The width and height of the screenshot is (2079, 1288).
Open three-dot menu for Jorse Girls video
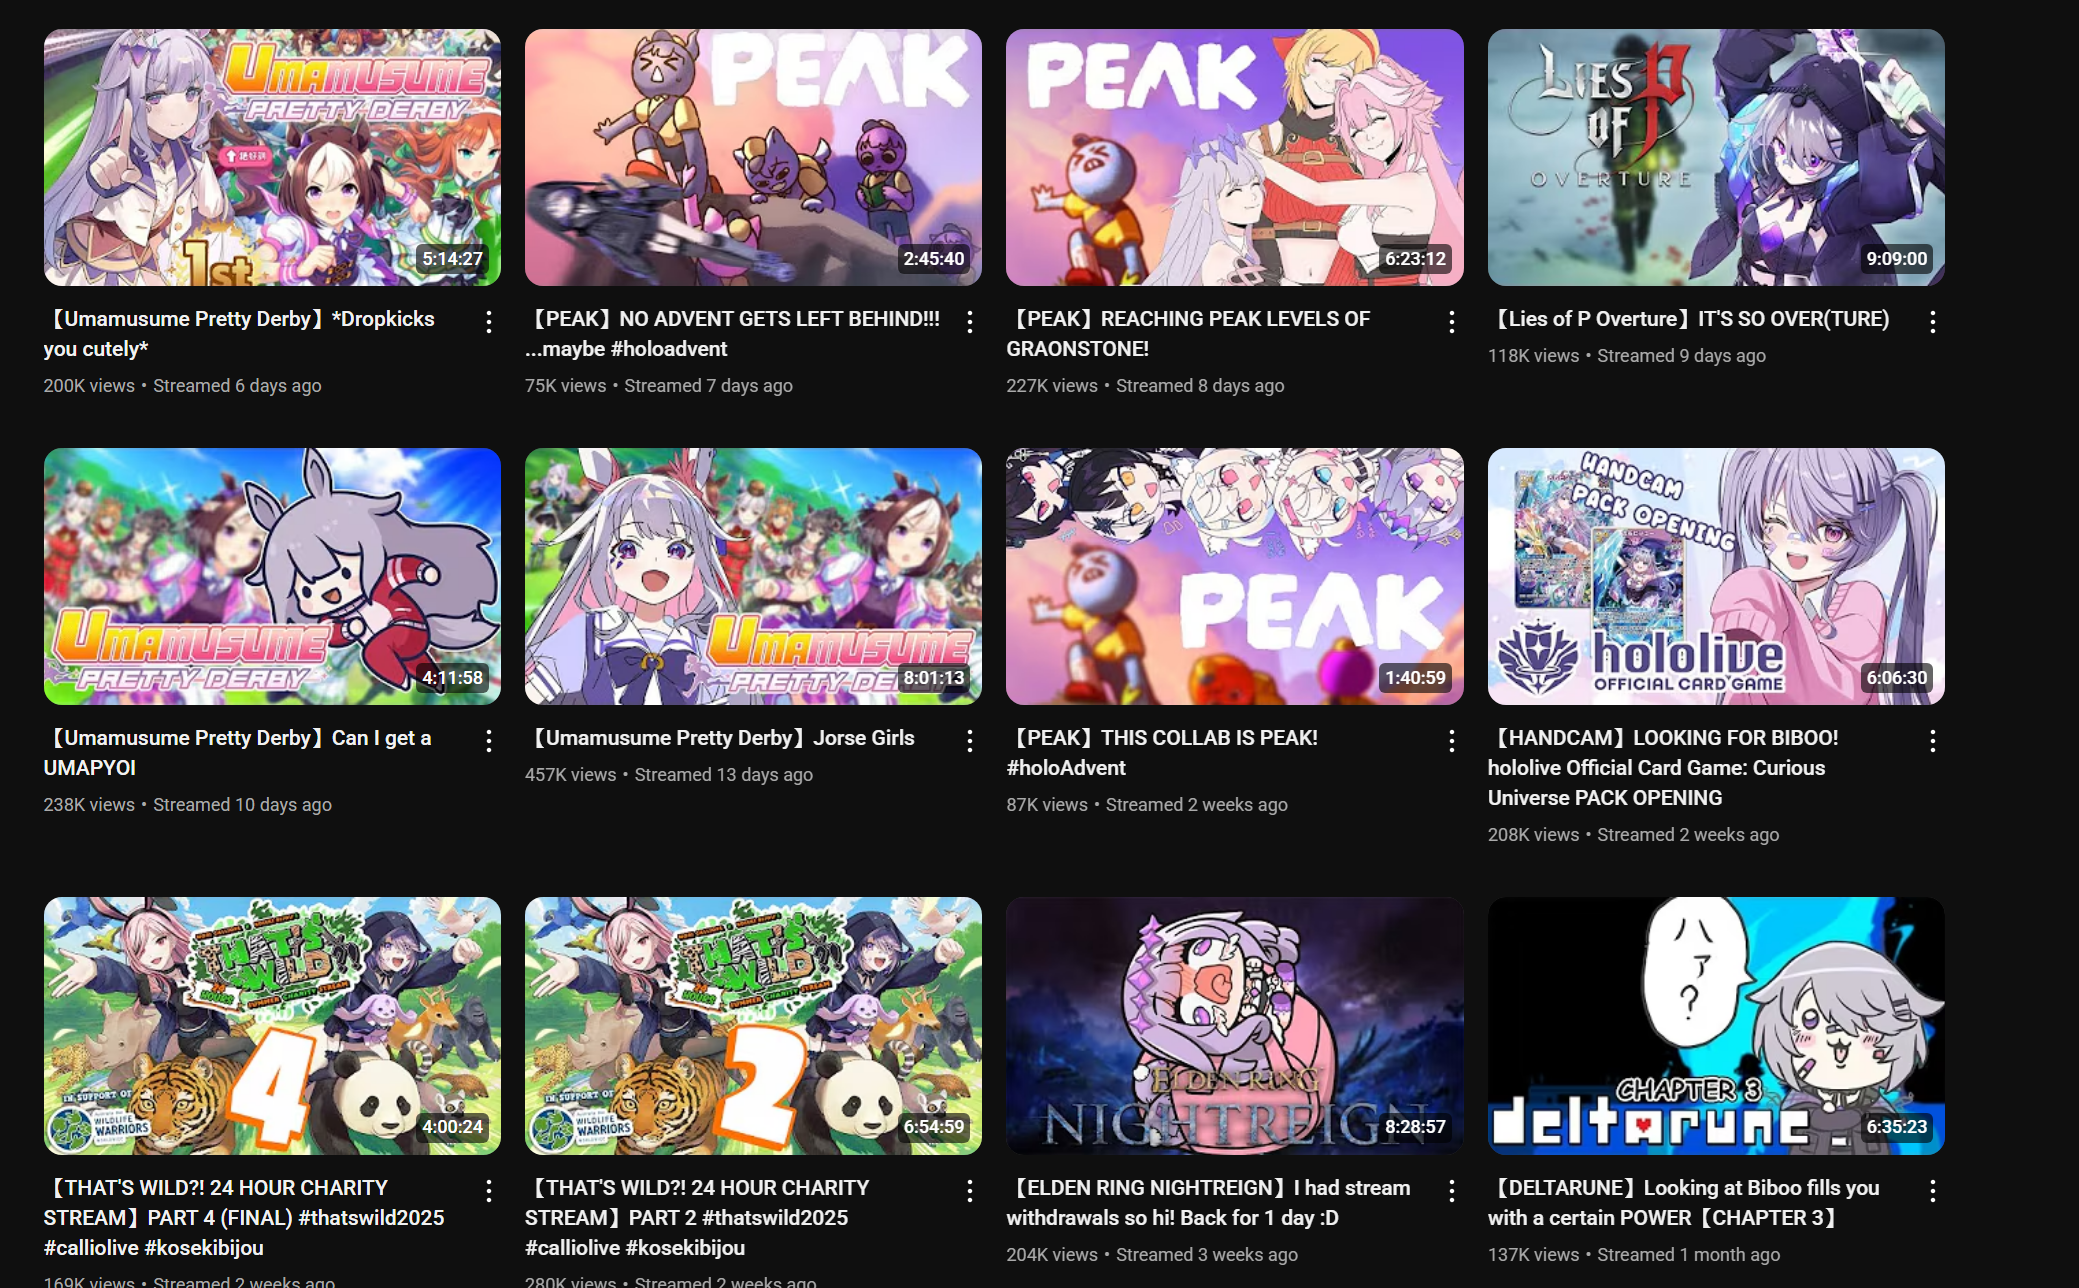[x=969, y=741]
